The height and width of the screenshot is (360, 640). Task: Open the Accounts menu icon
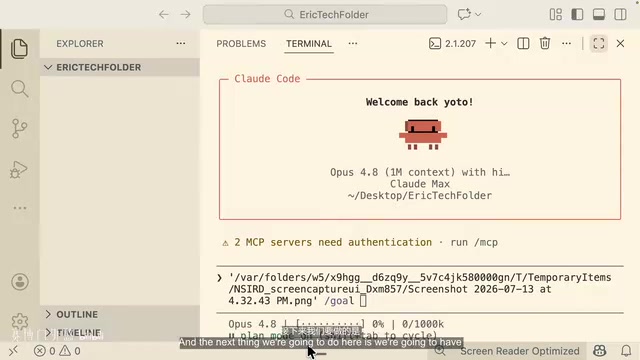tap(20, 282)
